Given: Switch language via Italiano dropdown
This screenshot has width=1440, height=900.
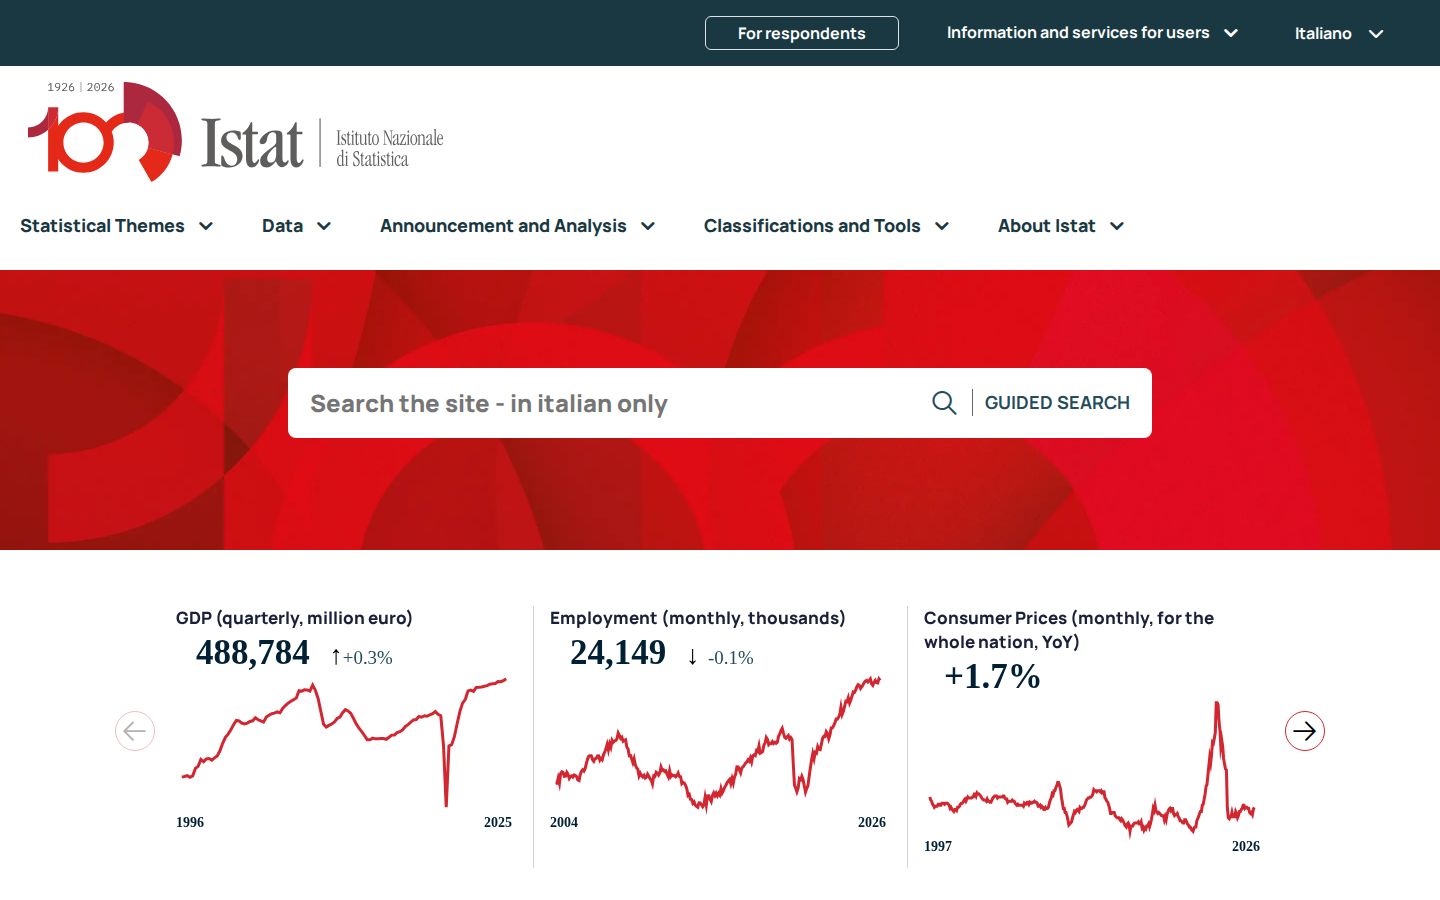Looking at the screenshot, I should [1339, 33].
